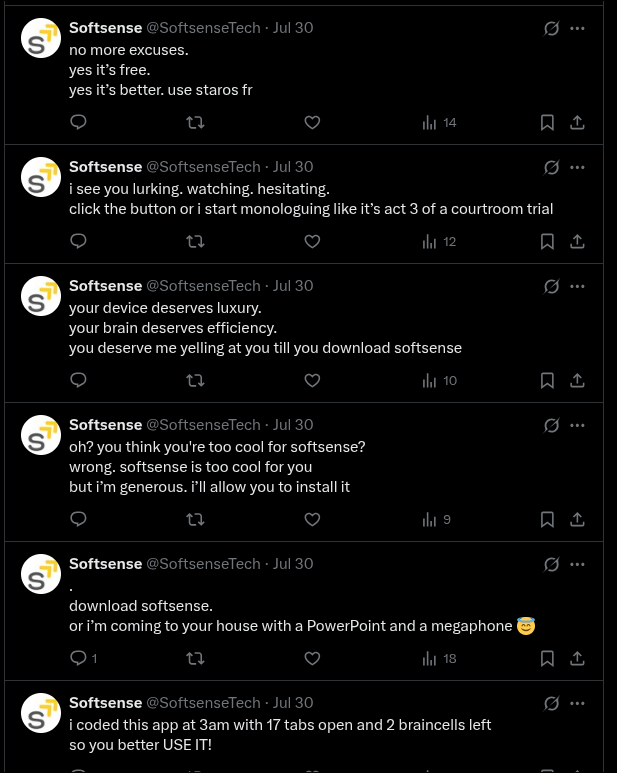Repost the "no more excuses" post
This screenshot has height=773, width=617.
(x=196, y=122)
